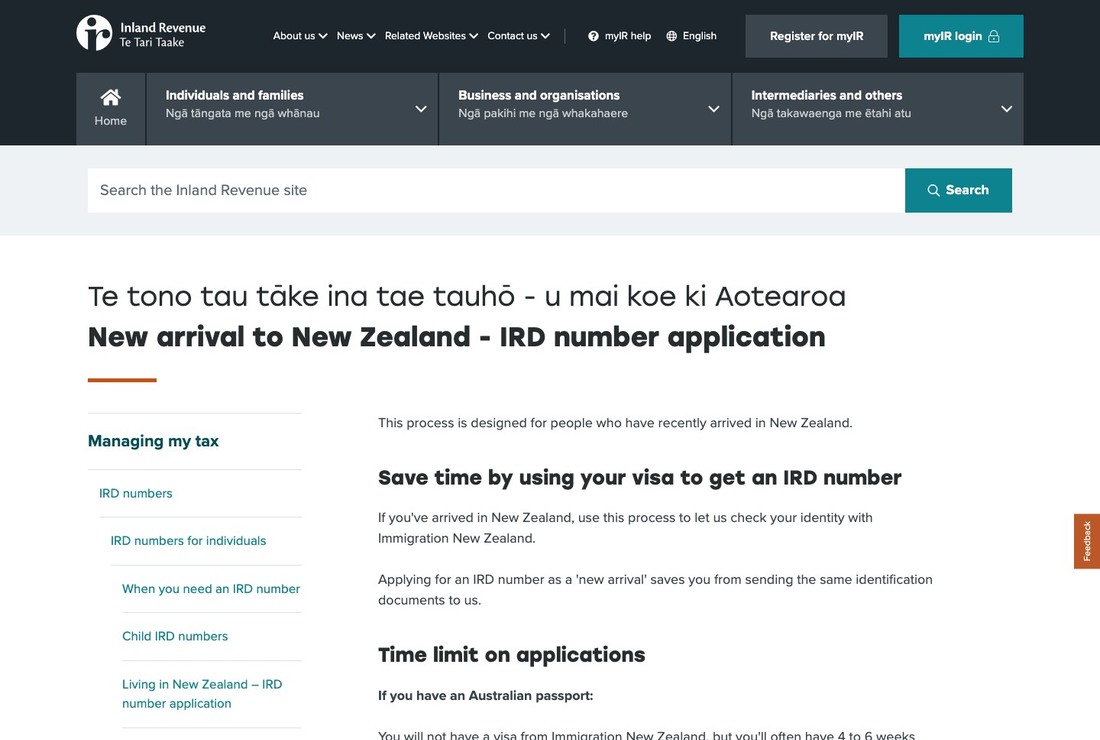Image resolution: width=1100 pixels, height=740 pixels.
Task: Expand the Individuals and families chevron
Action: (x=421, y=109)
